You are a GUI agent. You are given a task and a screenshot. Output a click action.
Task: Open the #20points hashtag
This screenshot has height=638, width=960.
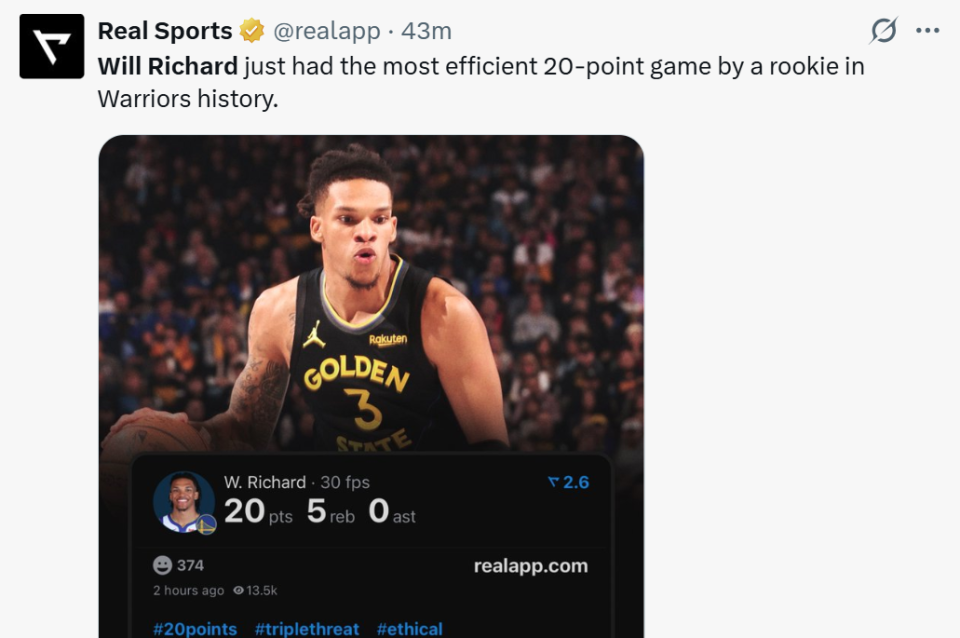point(195,628)
